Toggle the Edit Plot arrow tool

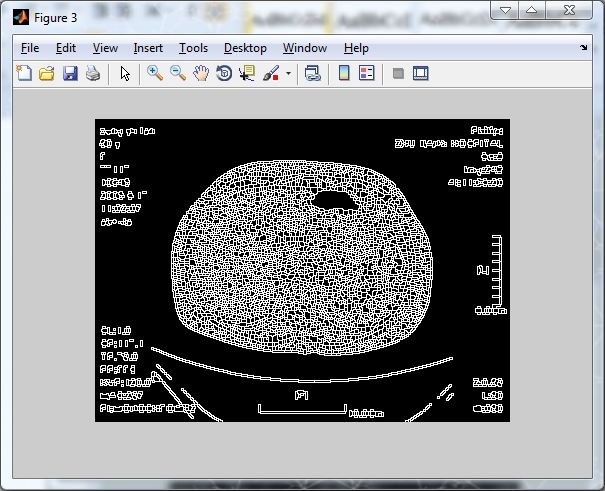(x=125, y=73)
